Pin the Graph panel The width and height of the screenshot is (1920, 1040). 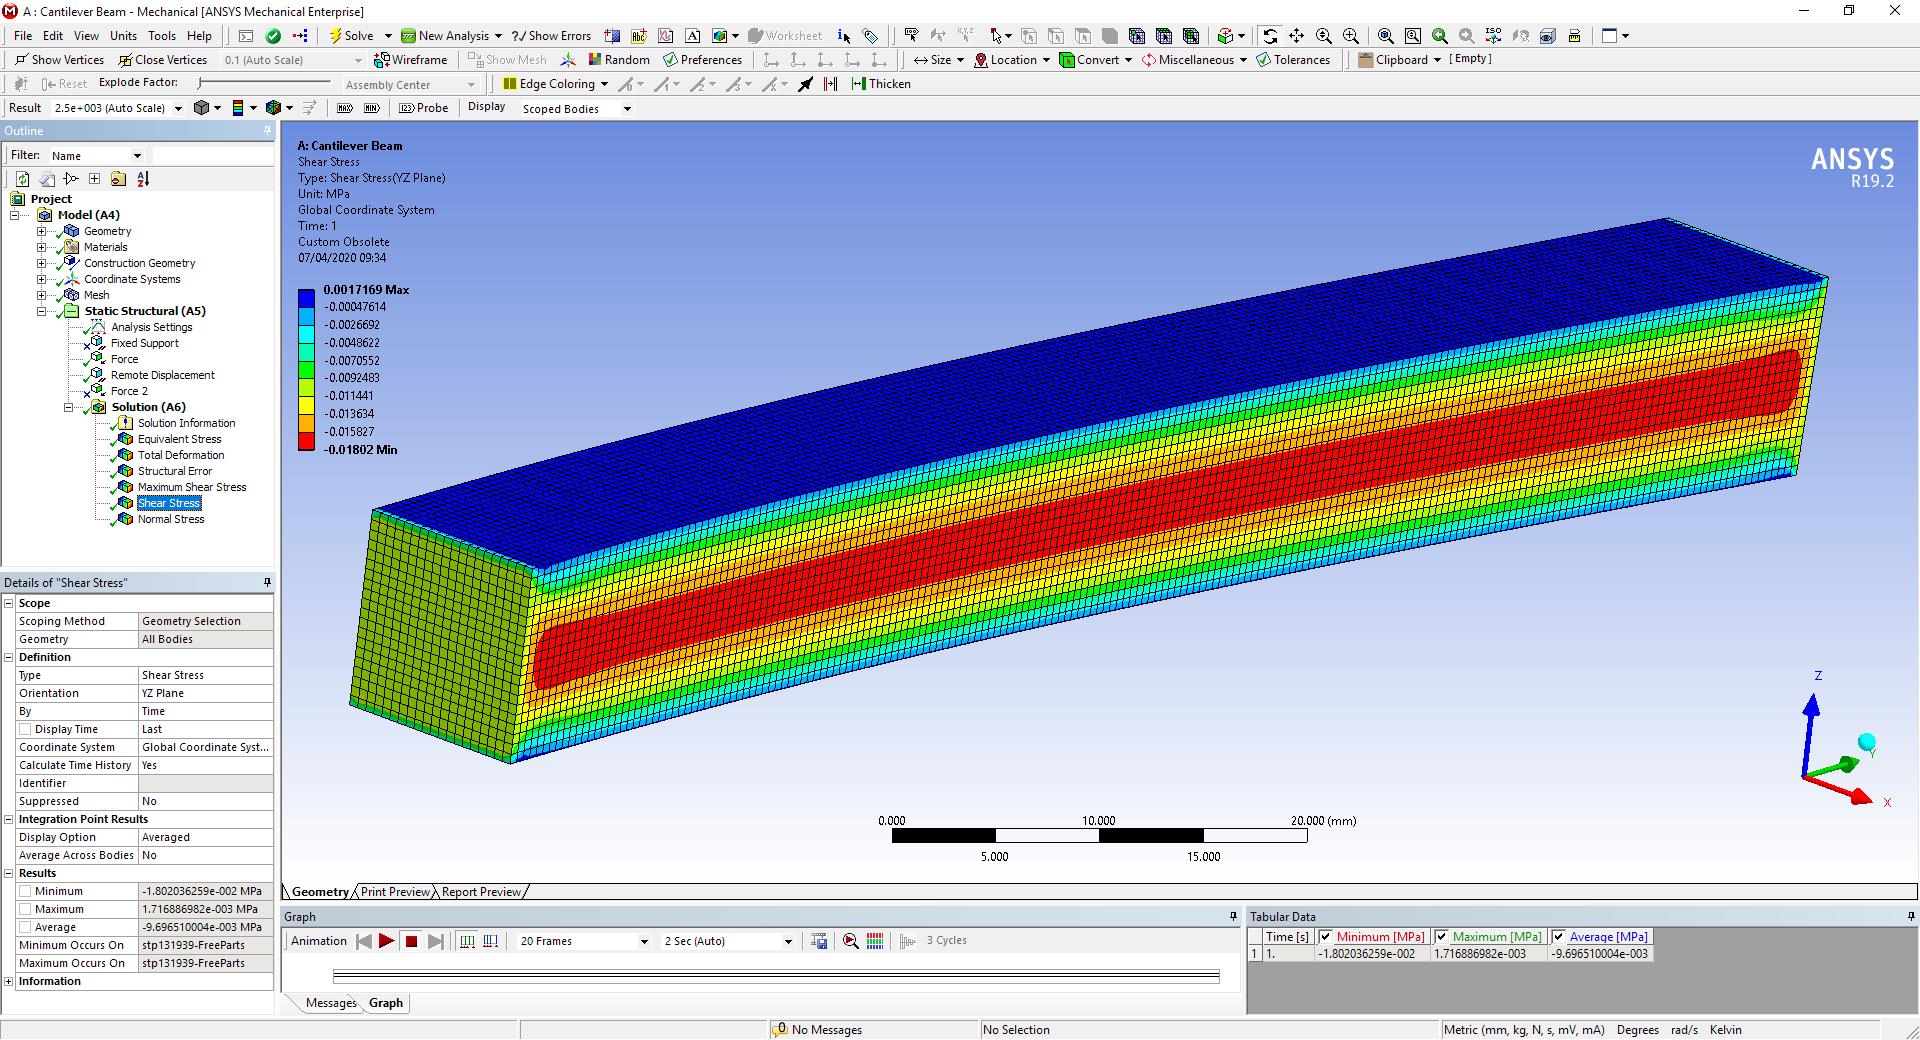[x=1233, y=916]
